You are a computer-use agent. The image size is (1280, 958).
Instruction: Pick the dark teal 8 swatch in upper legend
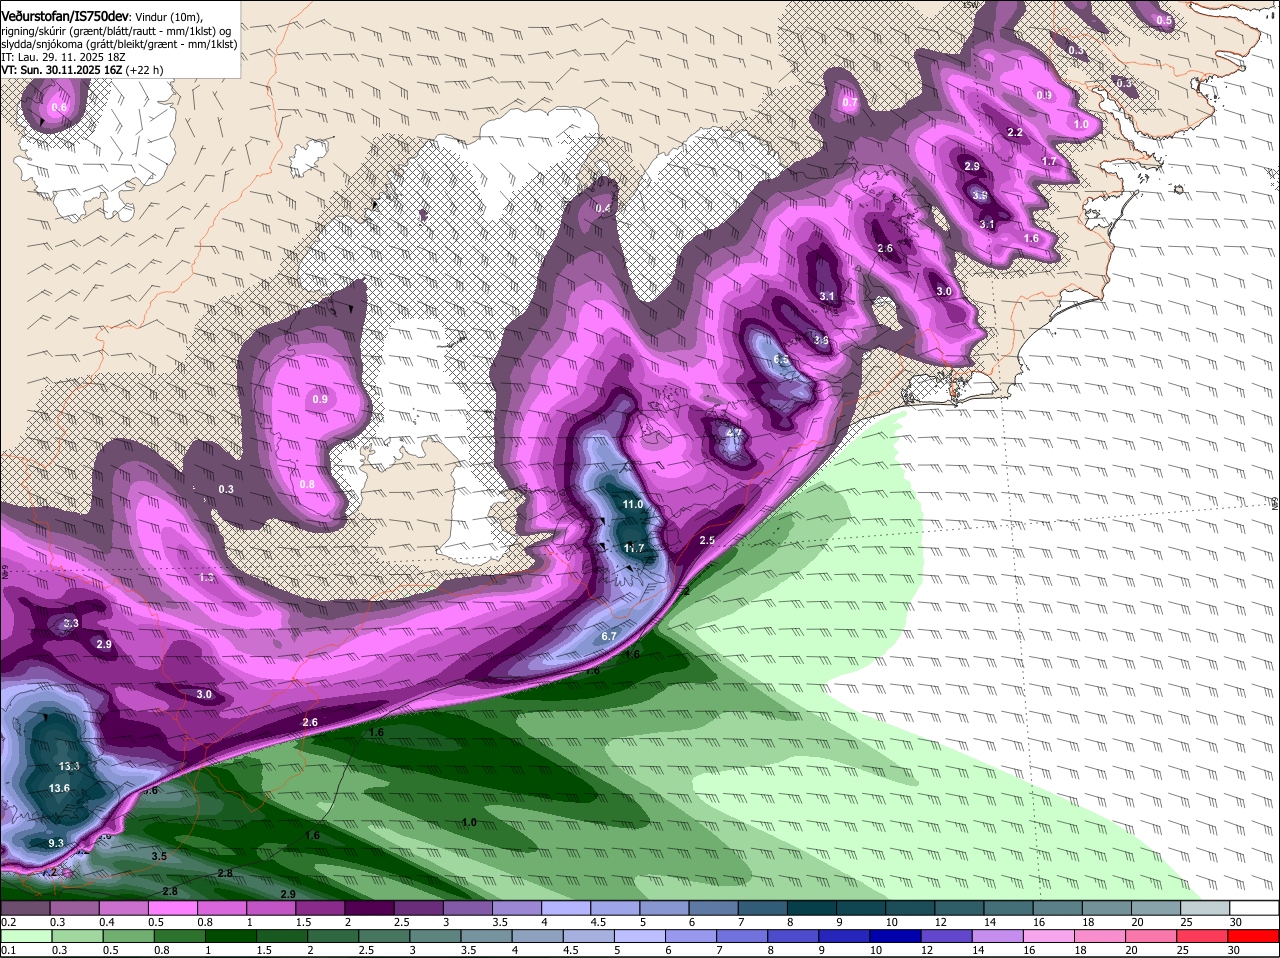[812, 908]
